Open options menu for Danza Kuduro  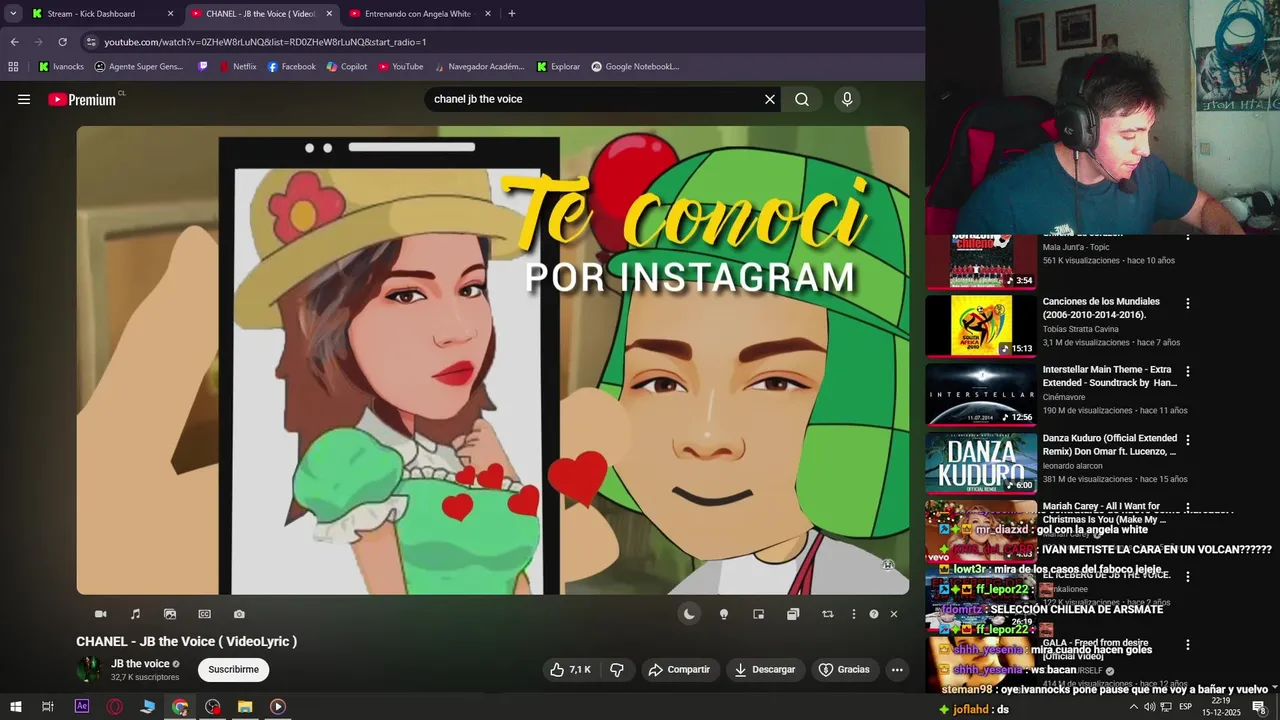point(1188,440)
